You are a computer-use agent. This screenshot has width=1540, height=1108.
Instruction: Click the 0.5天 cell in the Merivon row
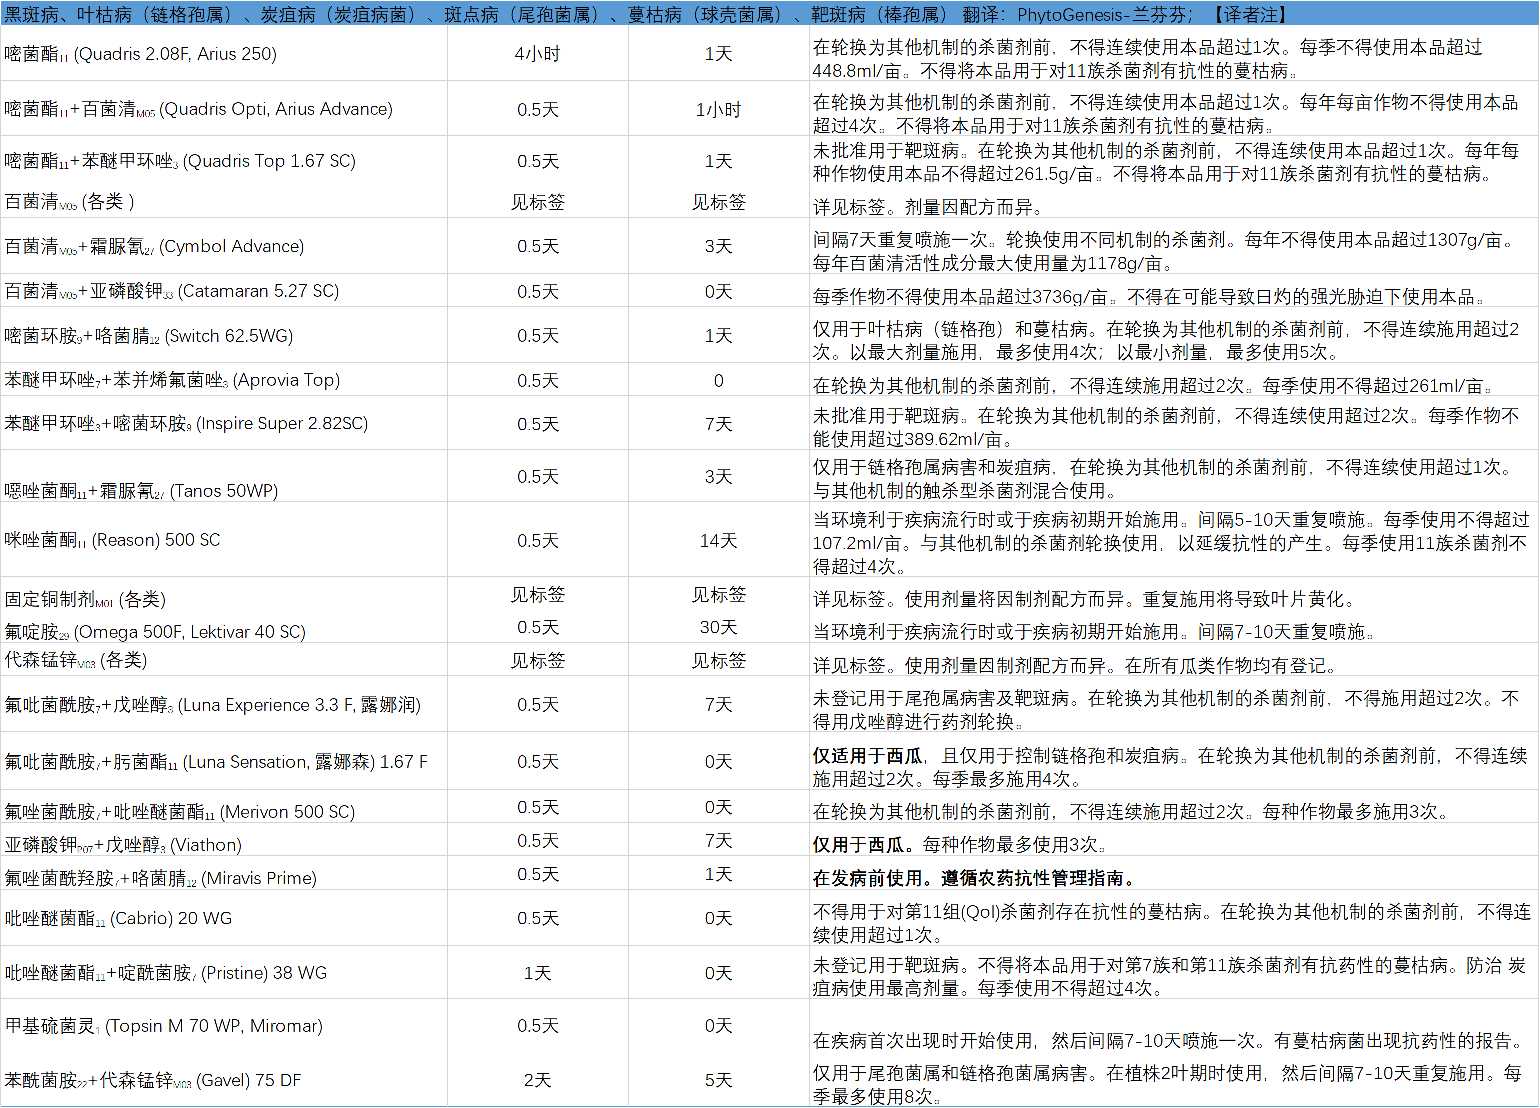pos(538,807)
